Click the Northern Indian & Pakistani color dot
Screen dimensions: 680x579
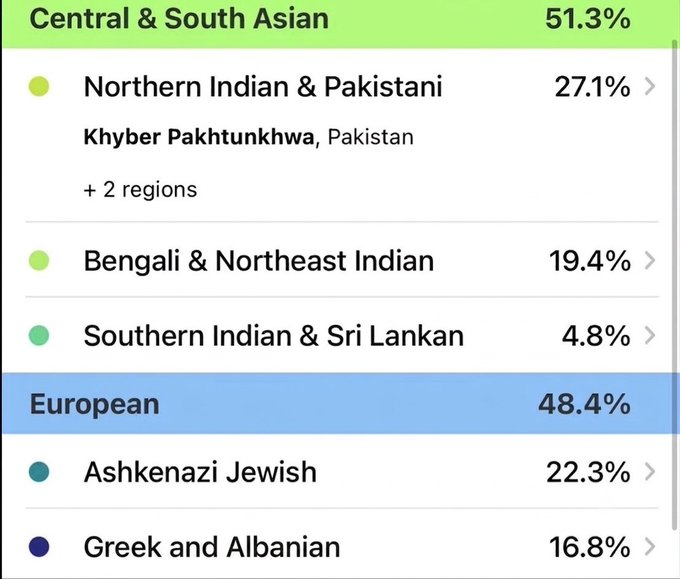(39, 86)
